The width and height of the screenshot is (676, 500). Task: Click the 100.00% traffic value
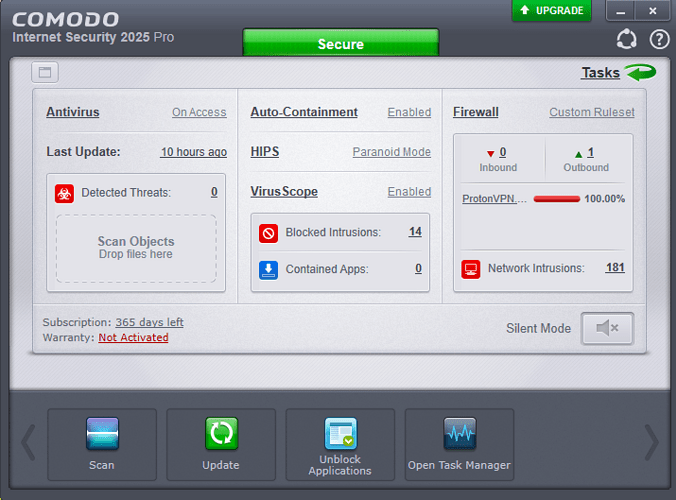point(604,199)
